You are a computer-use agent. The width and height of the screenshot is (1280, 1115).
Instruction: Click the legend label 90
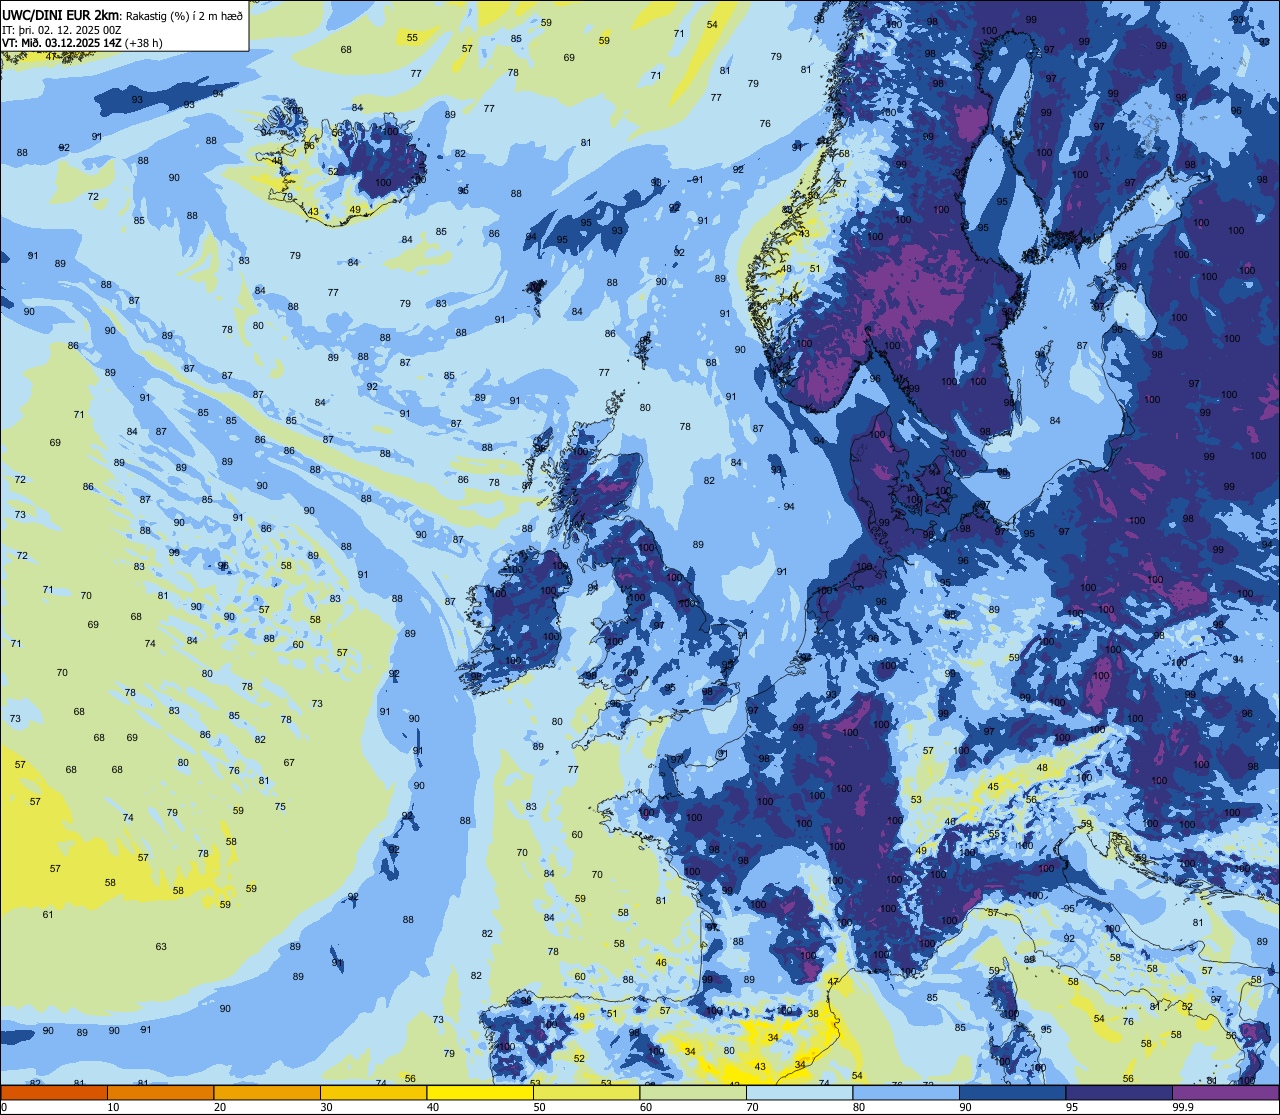tap(965, 1107)
